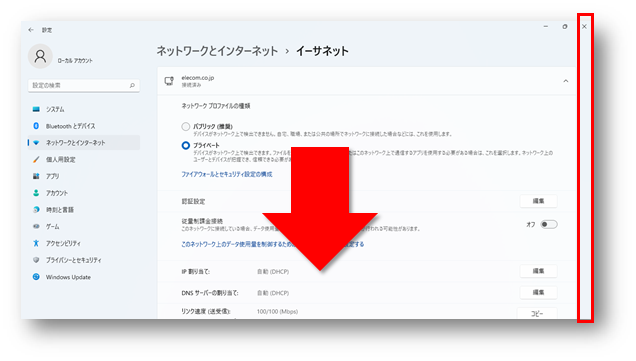Maximize the settings window
Image resolution: width=636 pixels, height=361 pixels.
pos(565,27)
